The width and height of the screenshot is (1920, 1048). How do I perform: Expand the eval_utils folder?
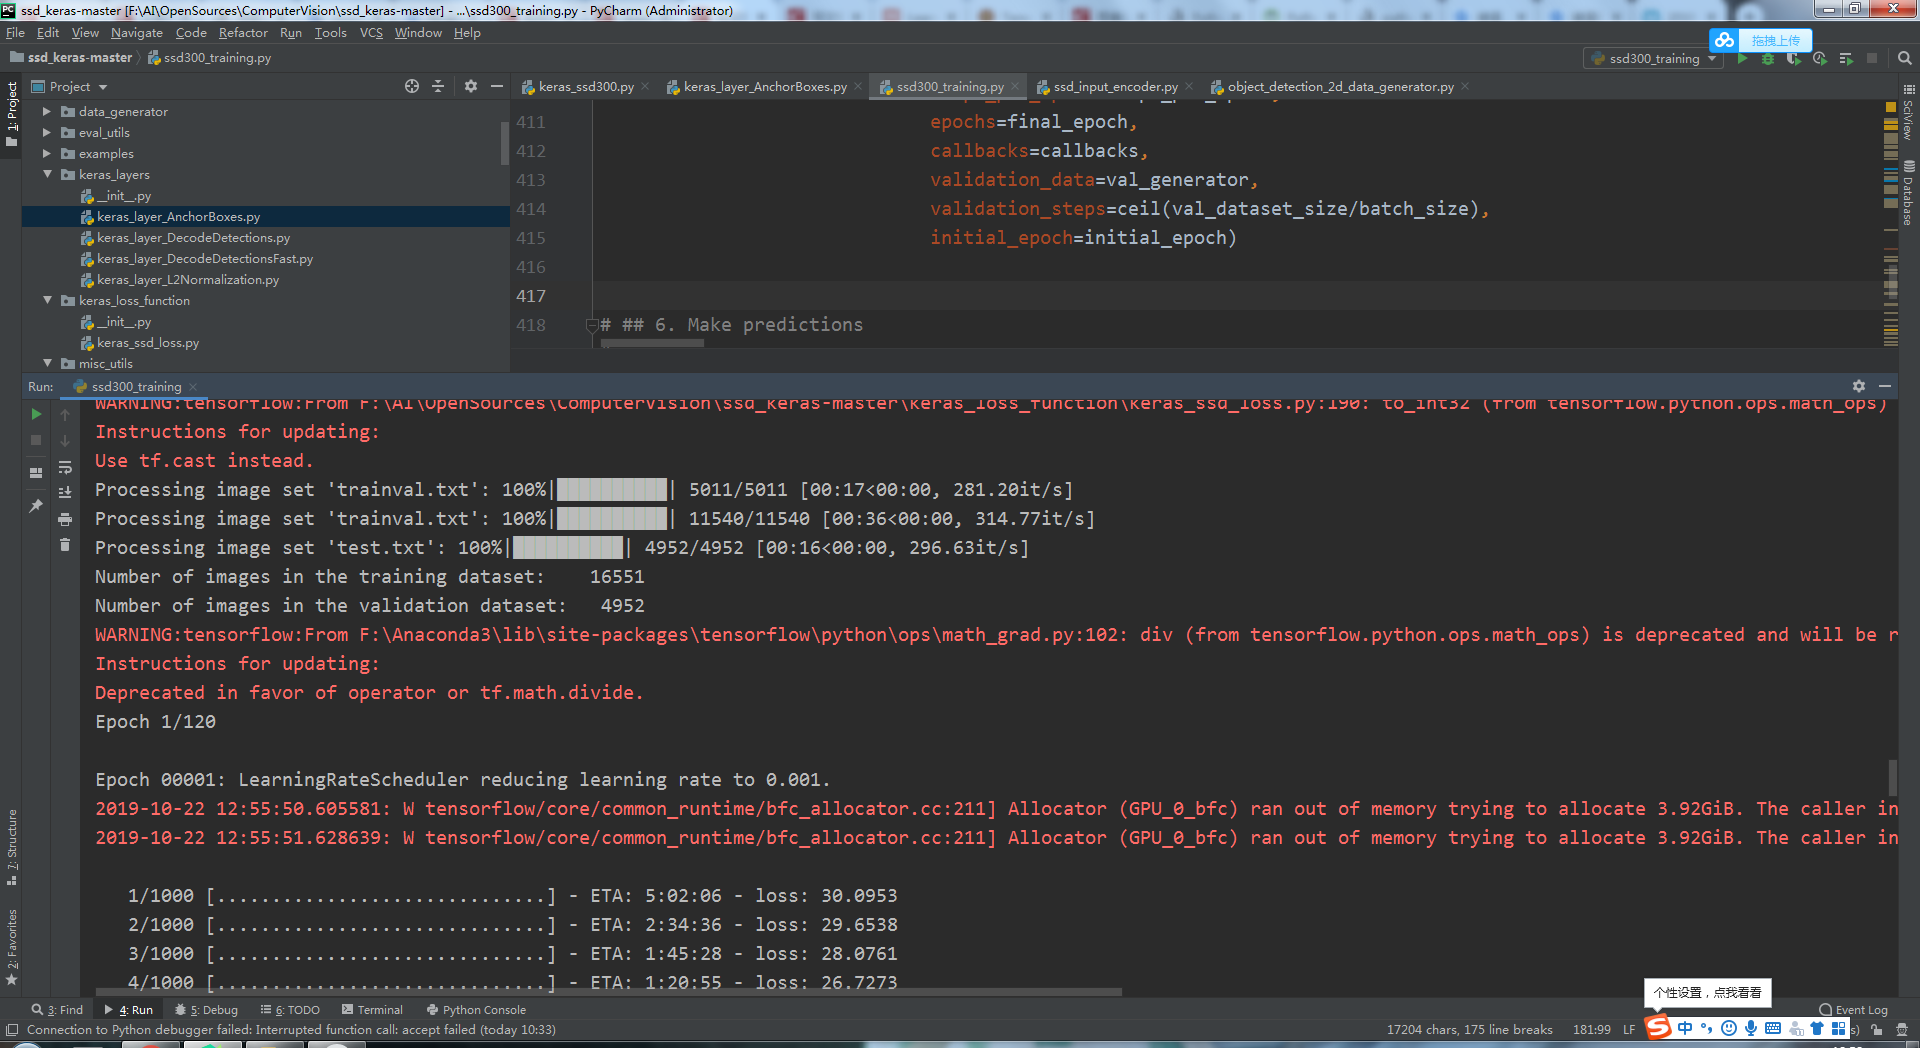tap(47, 133)
